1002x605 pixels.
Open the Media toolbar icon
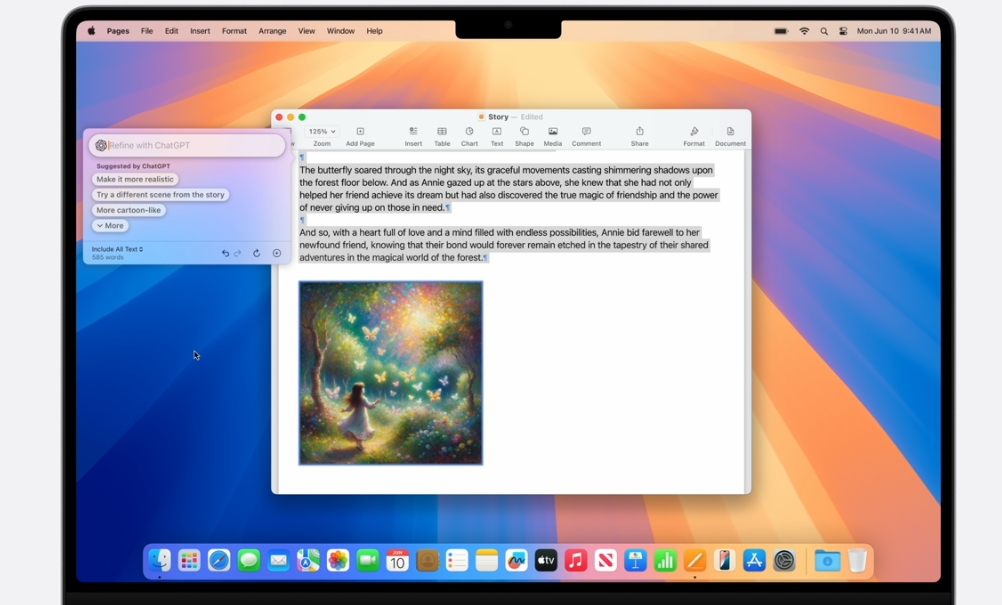point(553,136)
